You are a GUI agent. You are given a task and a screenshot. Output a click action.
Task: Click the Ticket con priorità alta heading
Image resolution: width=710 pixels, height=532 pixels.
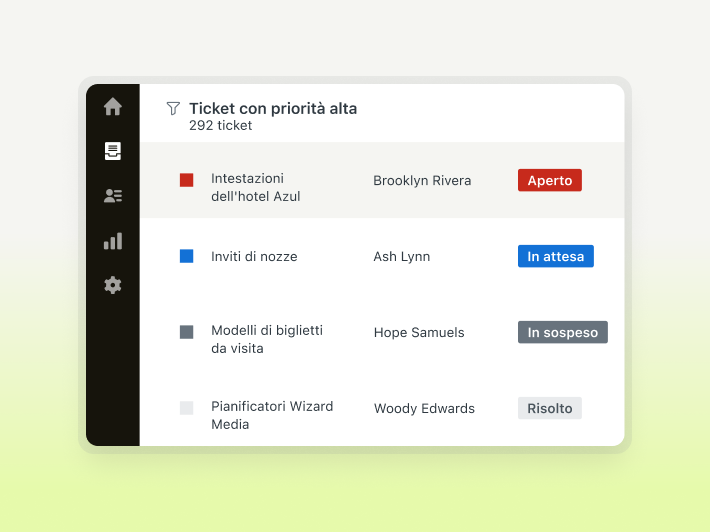(x=273, y=108)
